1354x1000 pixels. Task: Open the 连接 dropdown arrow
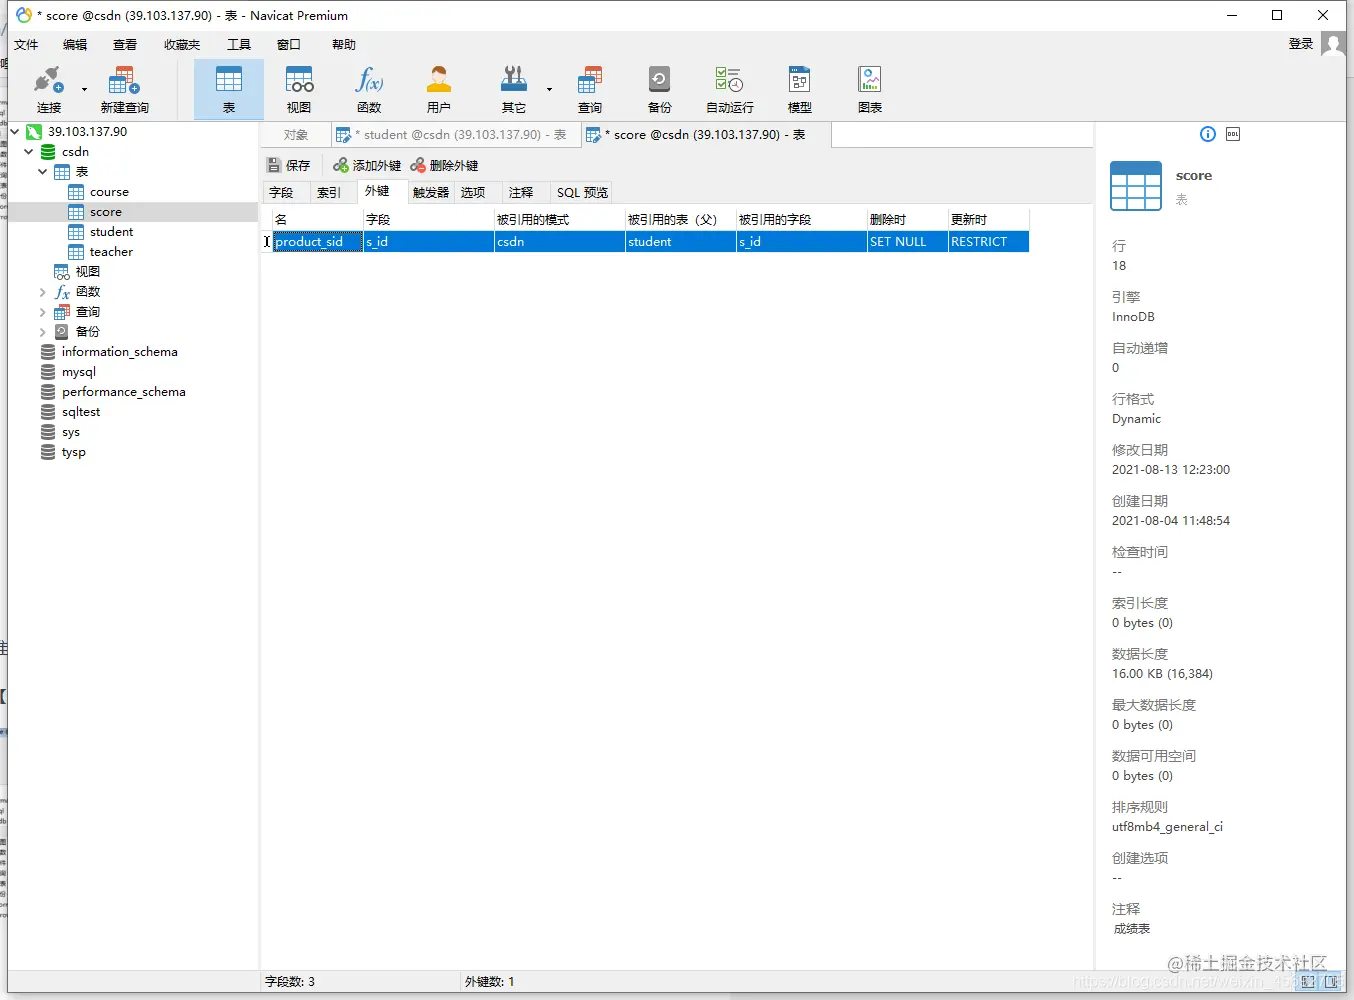(84, 89)
